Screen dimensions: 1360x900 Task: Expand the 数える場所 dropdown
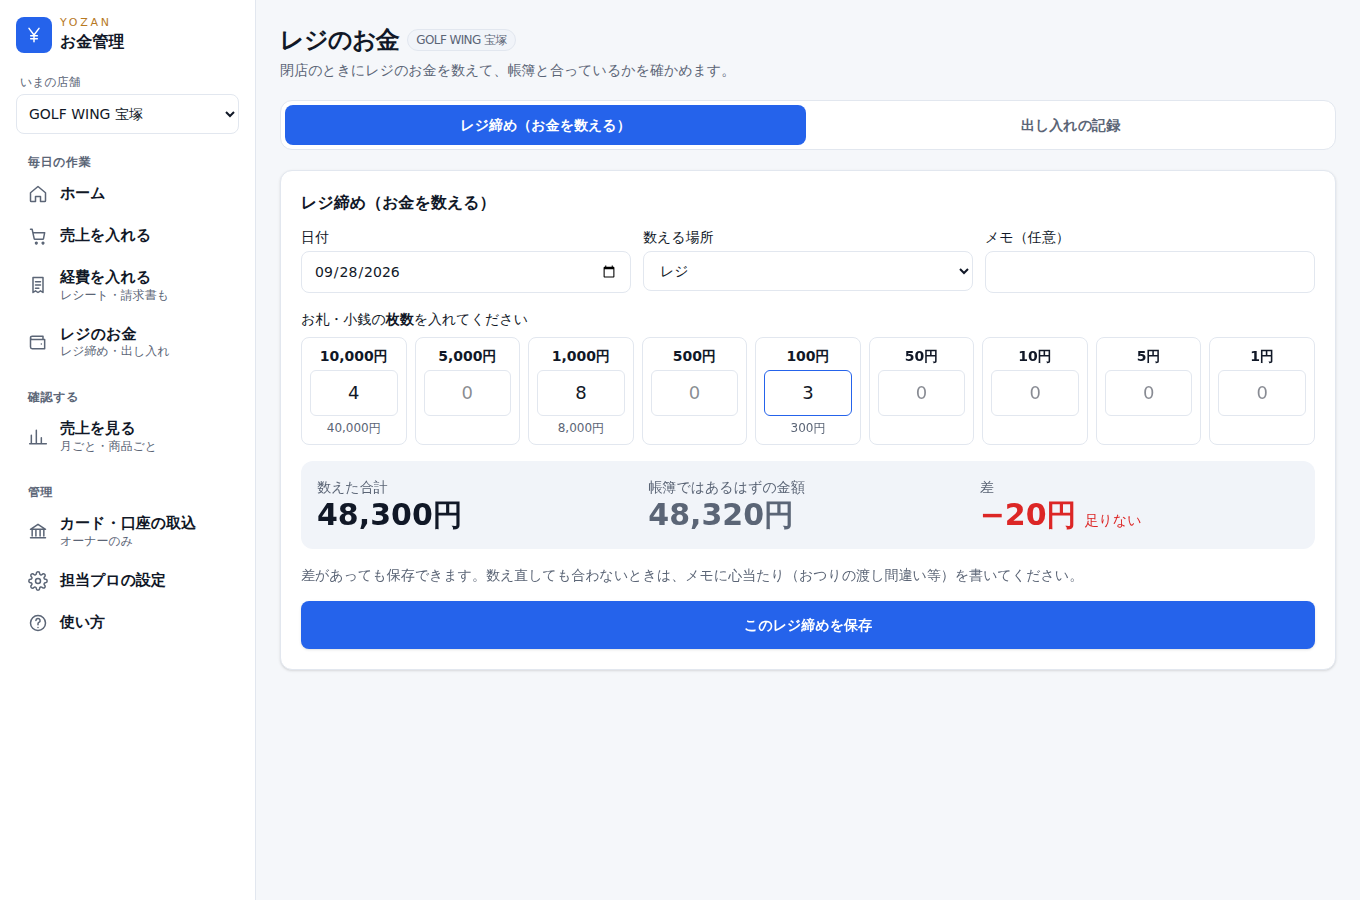pyautogui.click(x=808, y=271)
